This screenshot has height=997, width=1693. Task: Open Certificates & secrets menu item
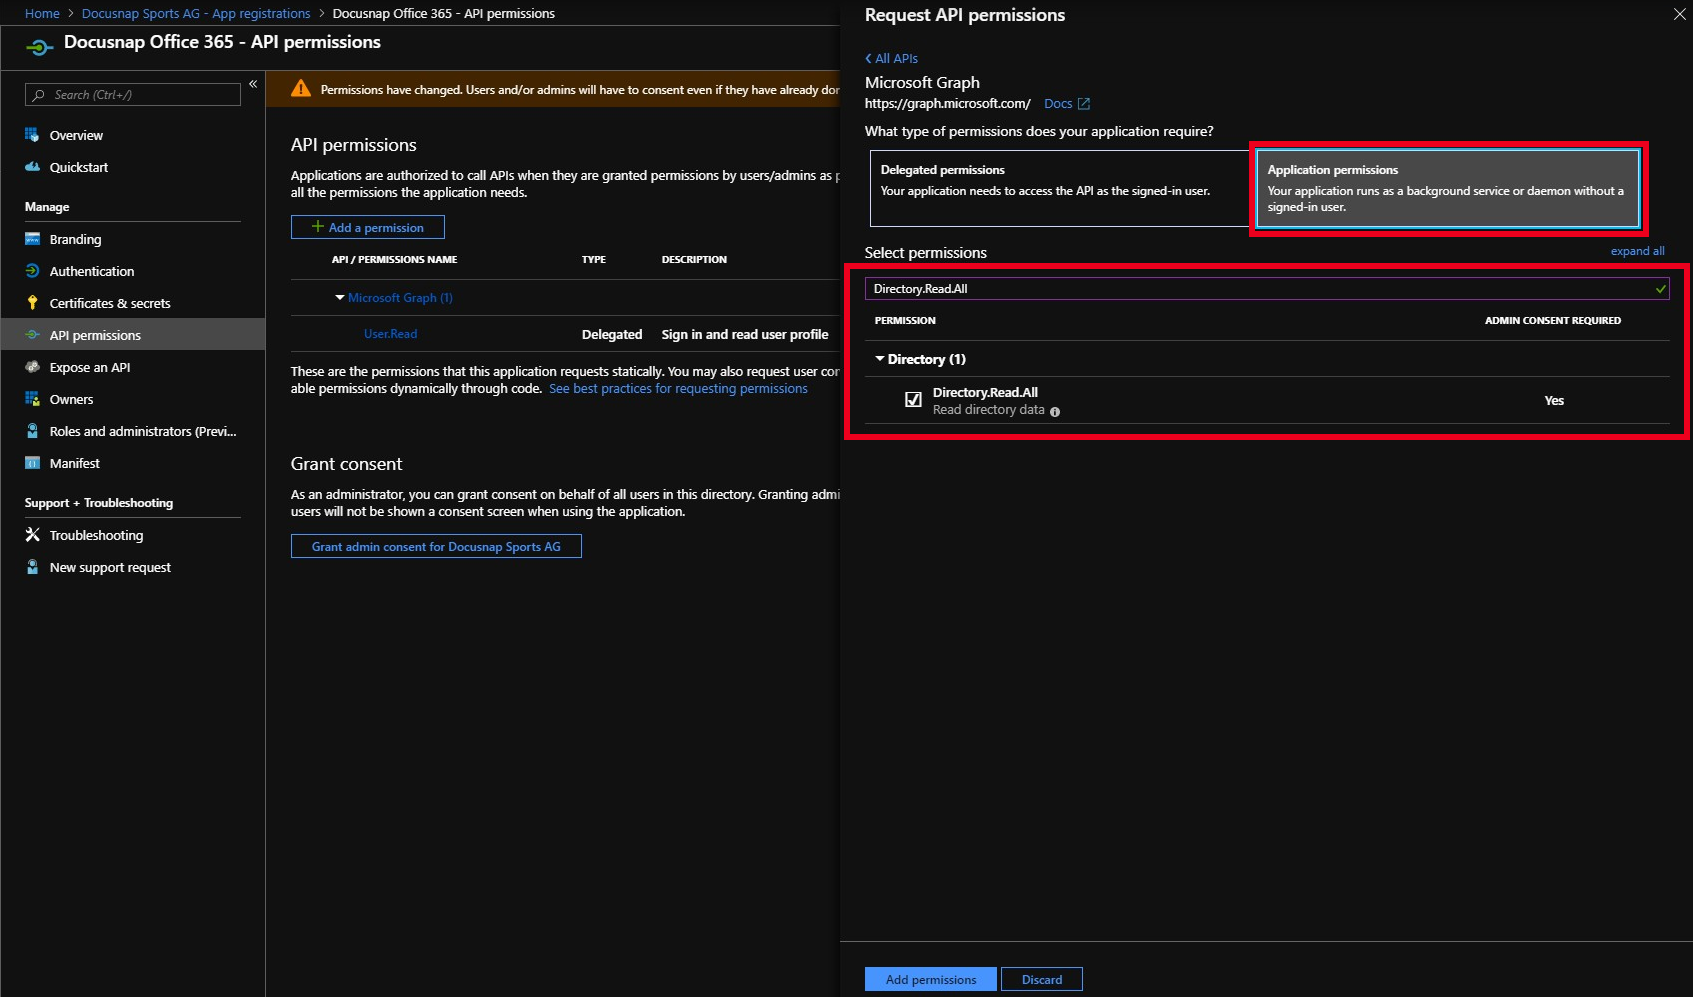(110, 303)
